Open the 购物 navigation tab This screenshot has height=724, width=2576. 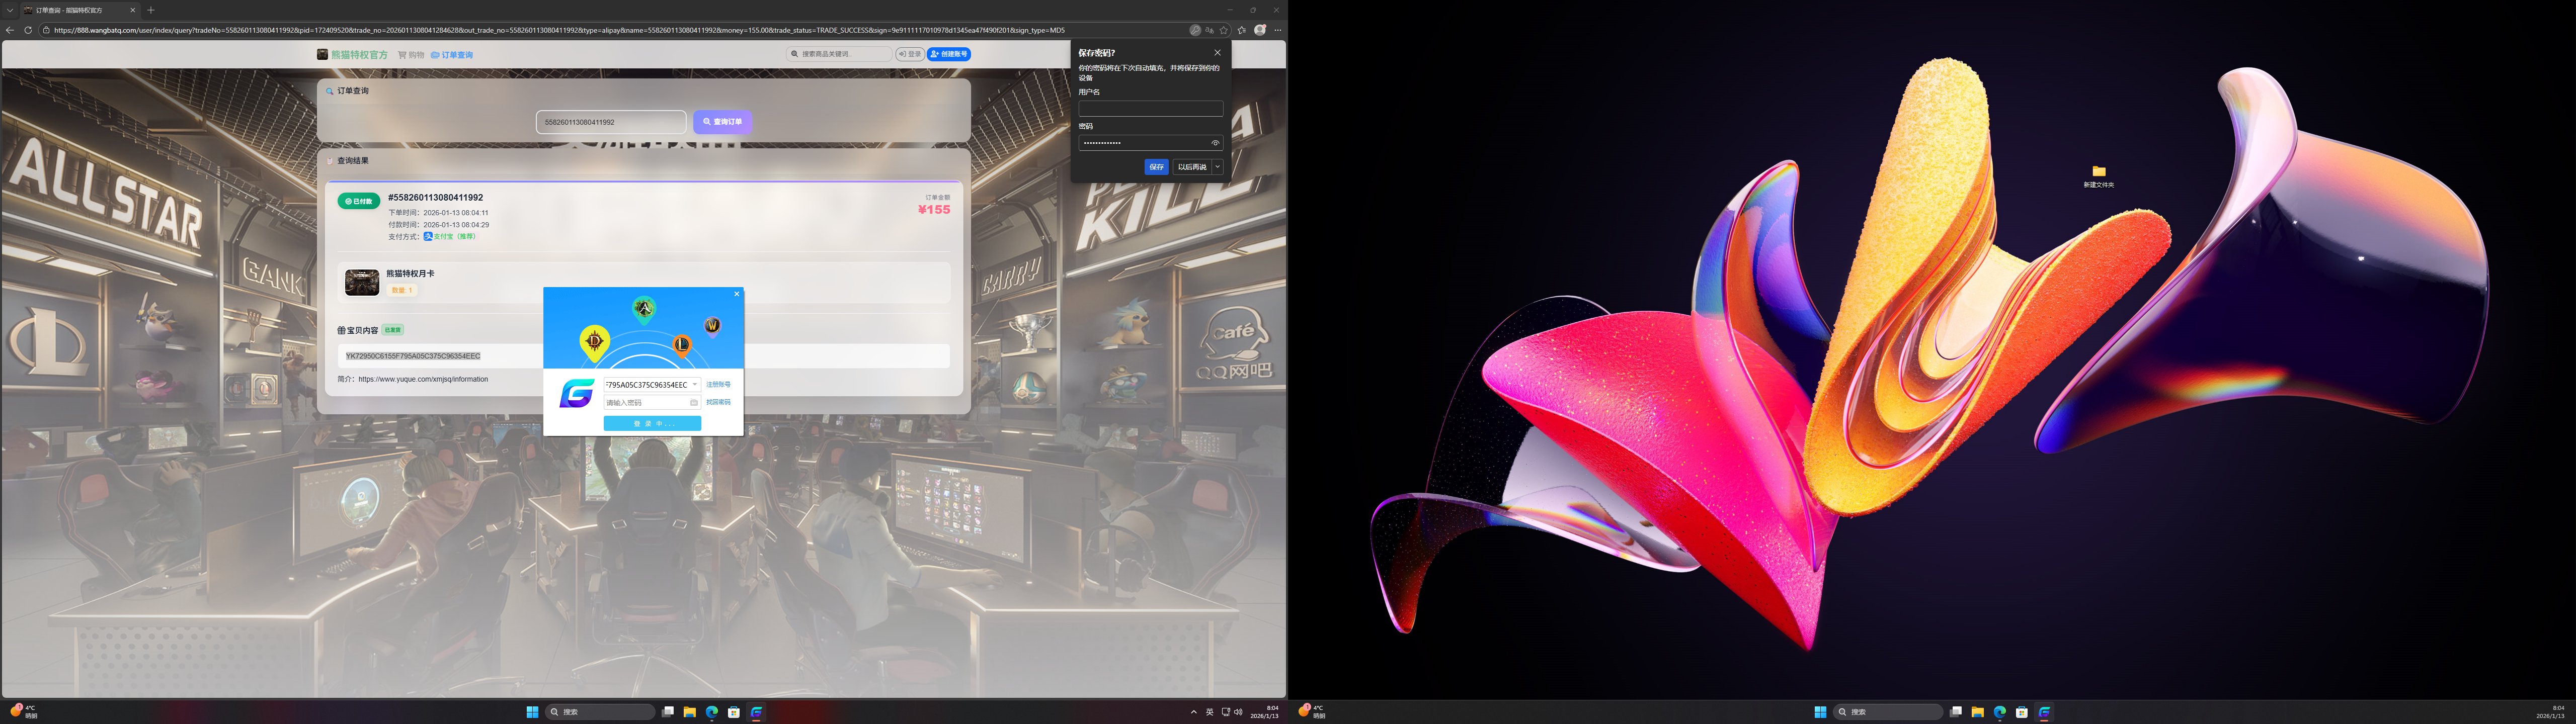(x=411, y=55)
